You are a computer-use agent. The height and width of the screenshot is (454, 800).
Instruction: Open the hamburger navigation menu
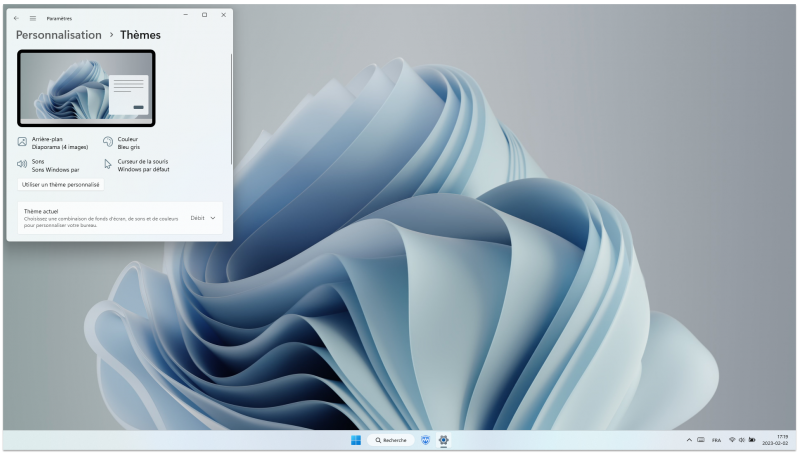(33, 17)
